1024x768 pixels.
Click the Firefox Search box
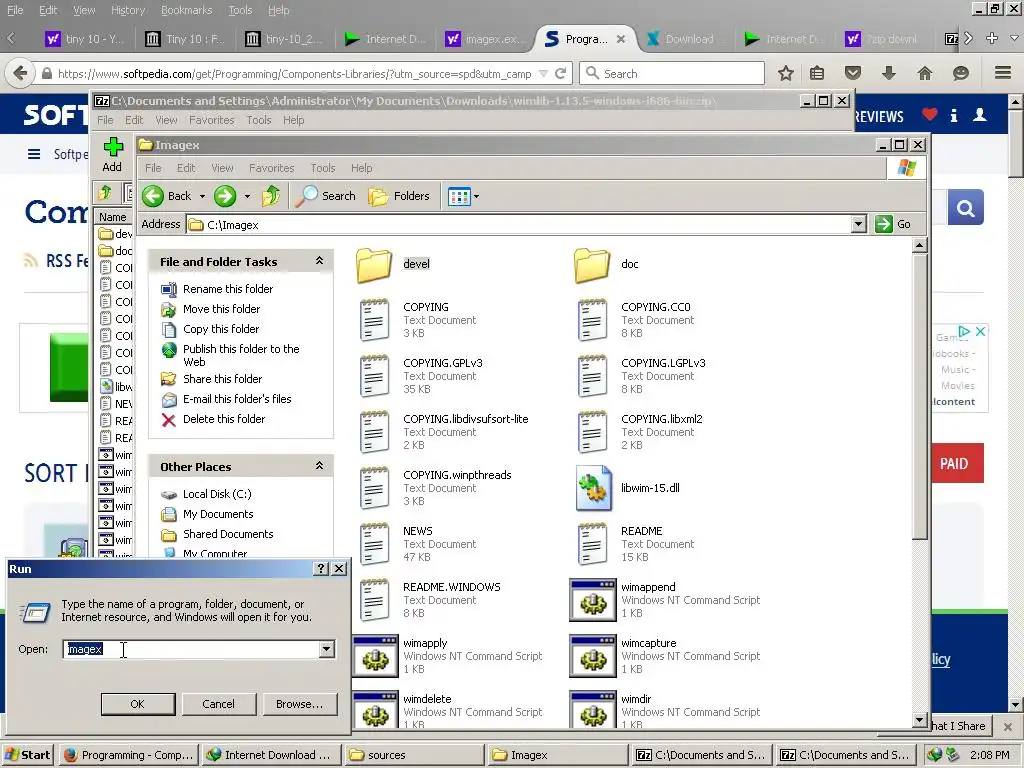(672, 73)
